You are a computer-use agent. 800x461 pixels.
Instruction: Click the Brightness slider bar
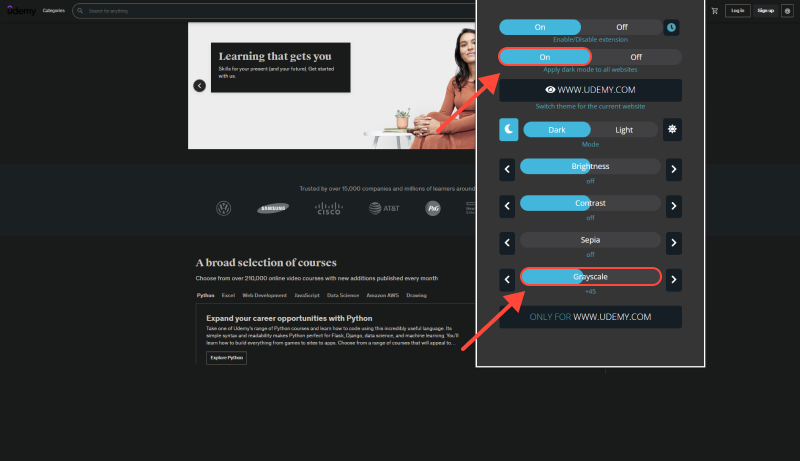coord(590,166)
